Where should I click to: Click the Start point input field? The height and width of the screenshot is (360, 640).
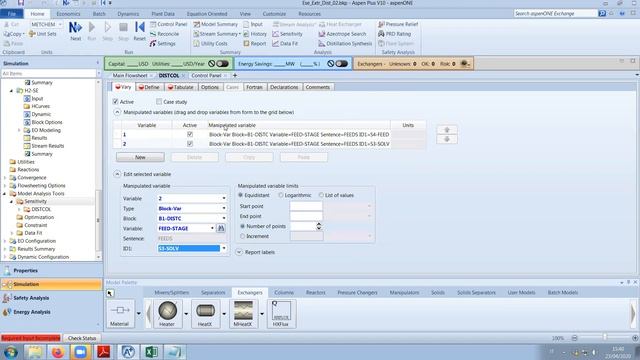click(306, 206)
